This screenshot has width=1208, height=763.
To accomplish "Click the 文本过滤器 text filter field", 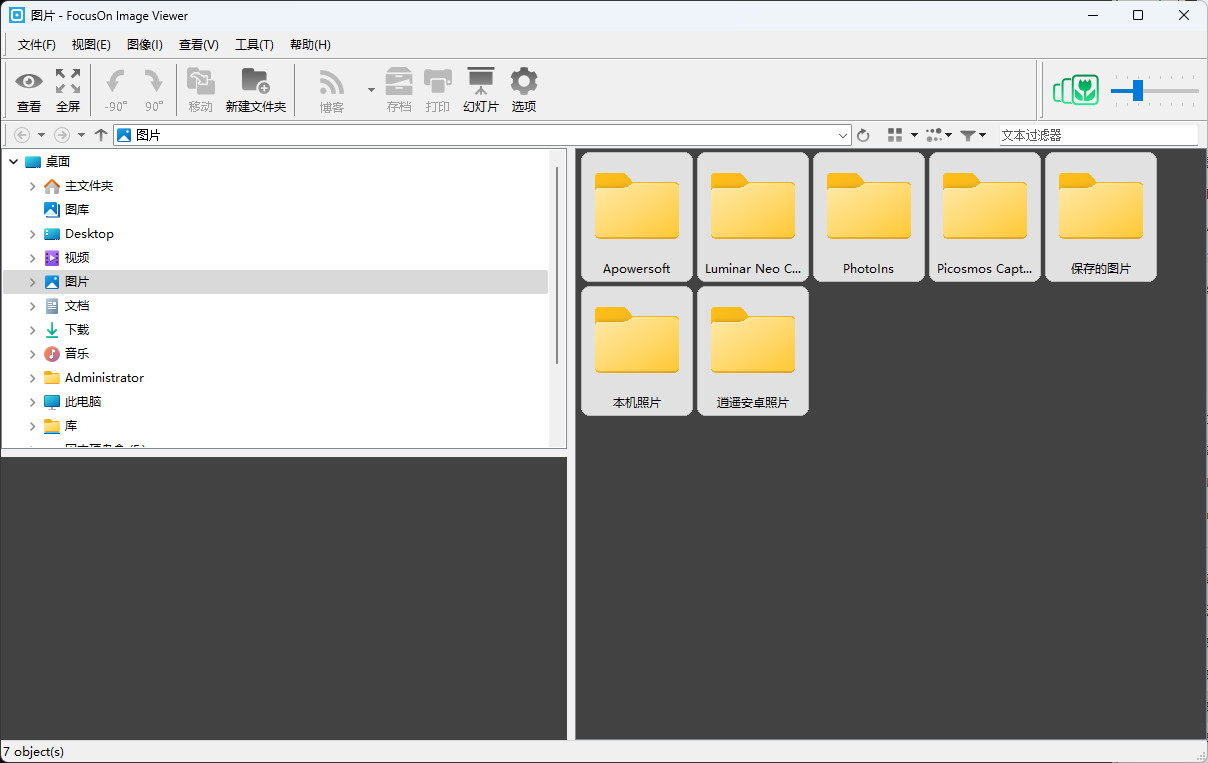I will (1098, 135).
